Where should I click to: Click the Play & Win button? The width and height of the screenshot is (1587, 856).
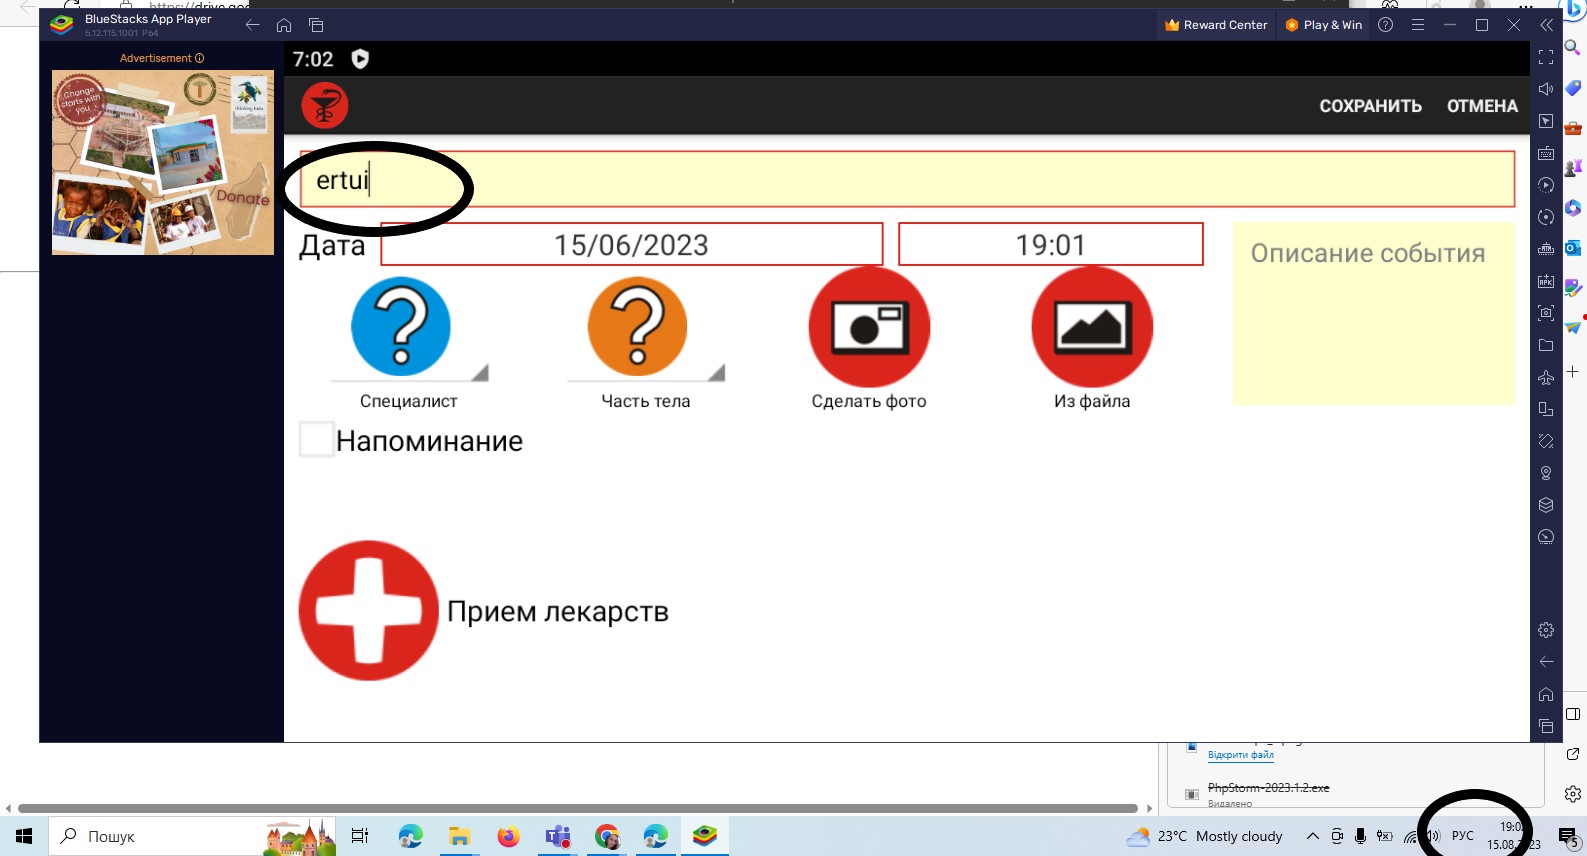(x=1324, y=25)
